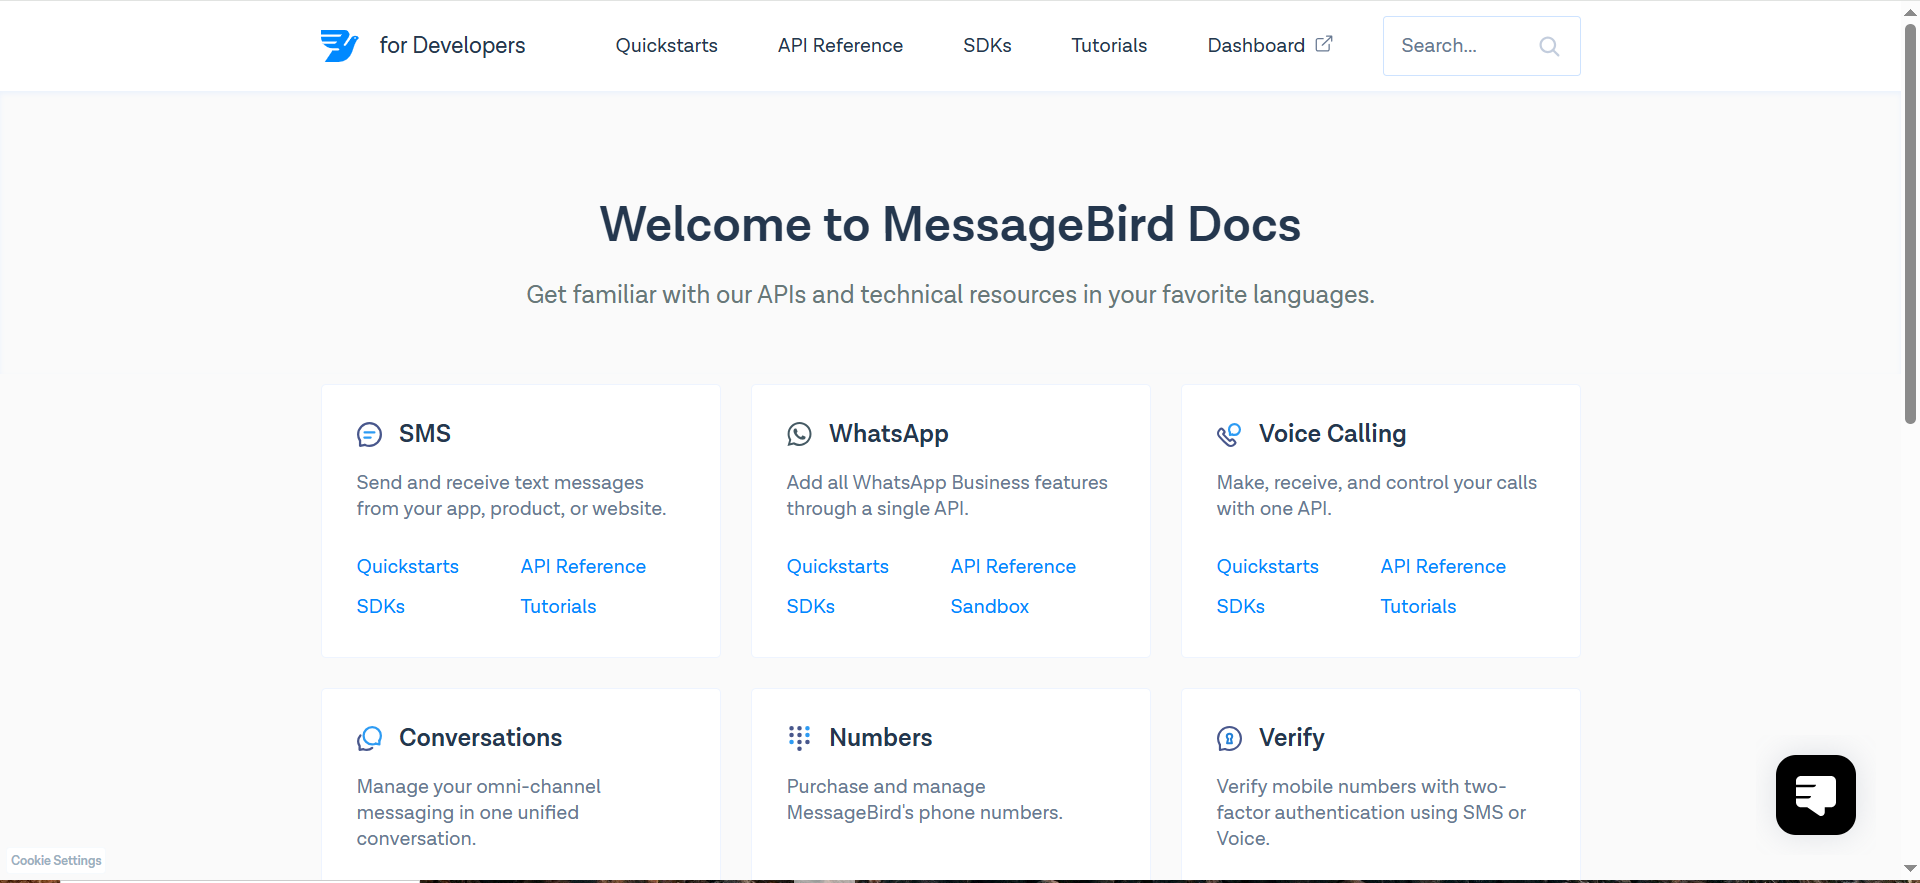The height and width of the screenshot is (883, 1920).
Task: Open Voice Calling SDKs link
Action: click(x=1240, y=606)
